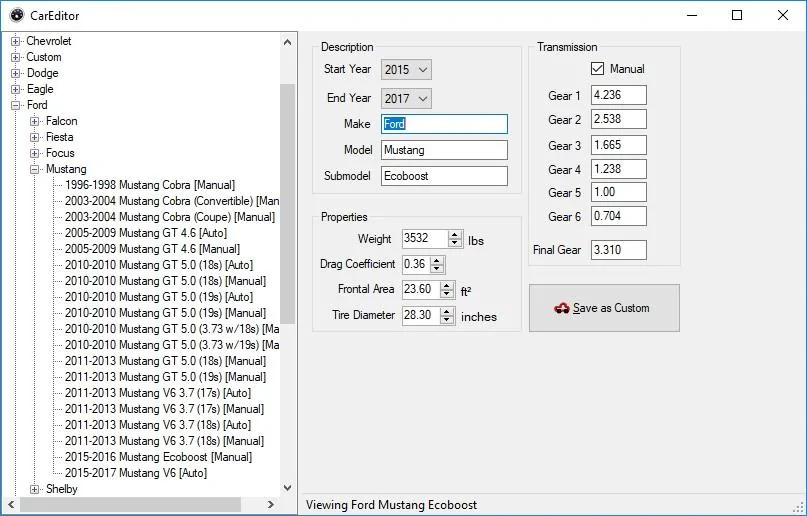Click the Save as Custom button
The height and width of the screenshot is (516, 807).
click(604, 308)
